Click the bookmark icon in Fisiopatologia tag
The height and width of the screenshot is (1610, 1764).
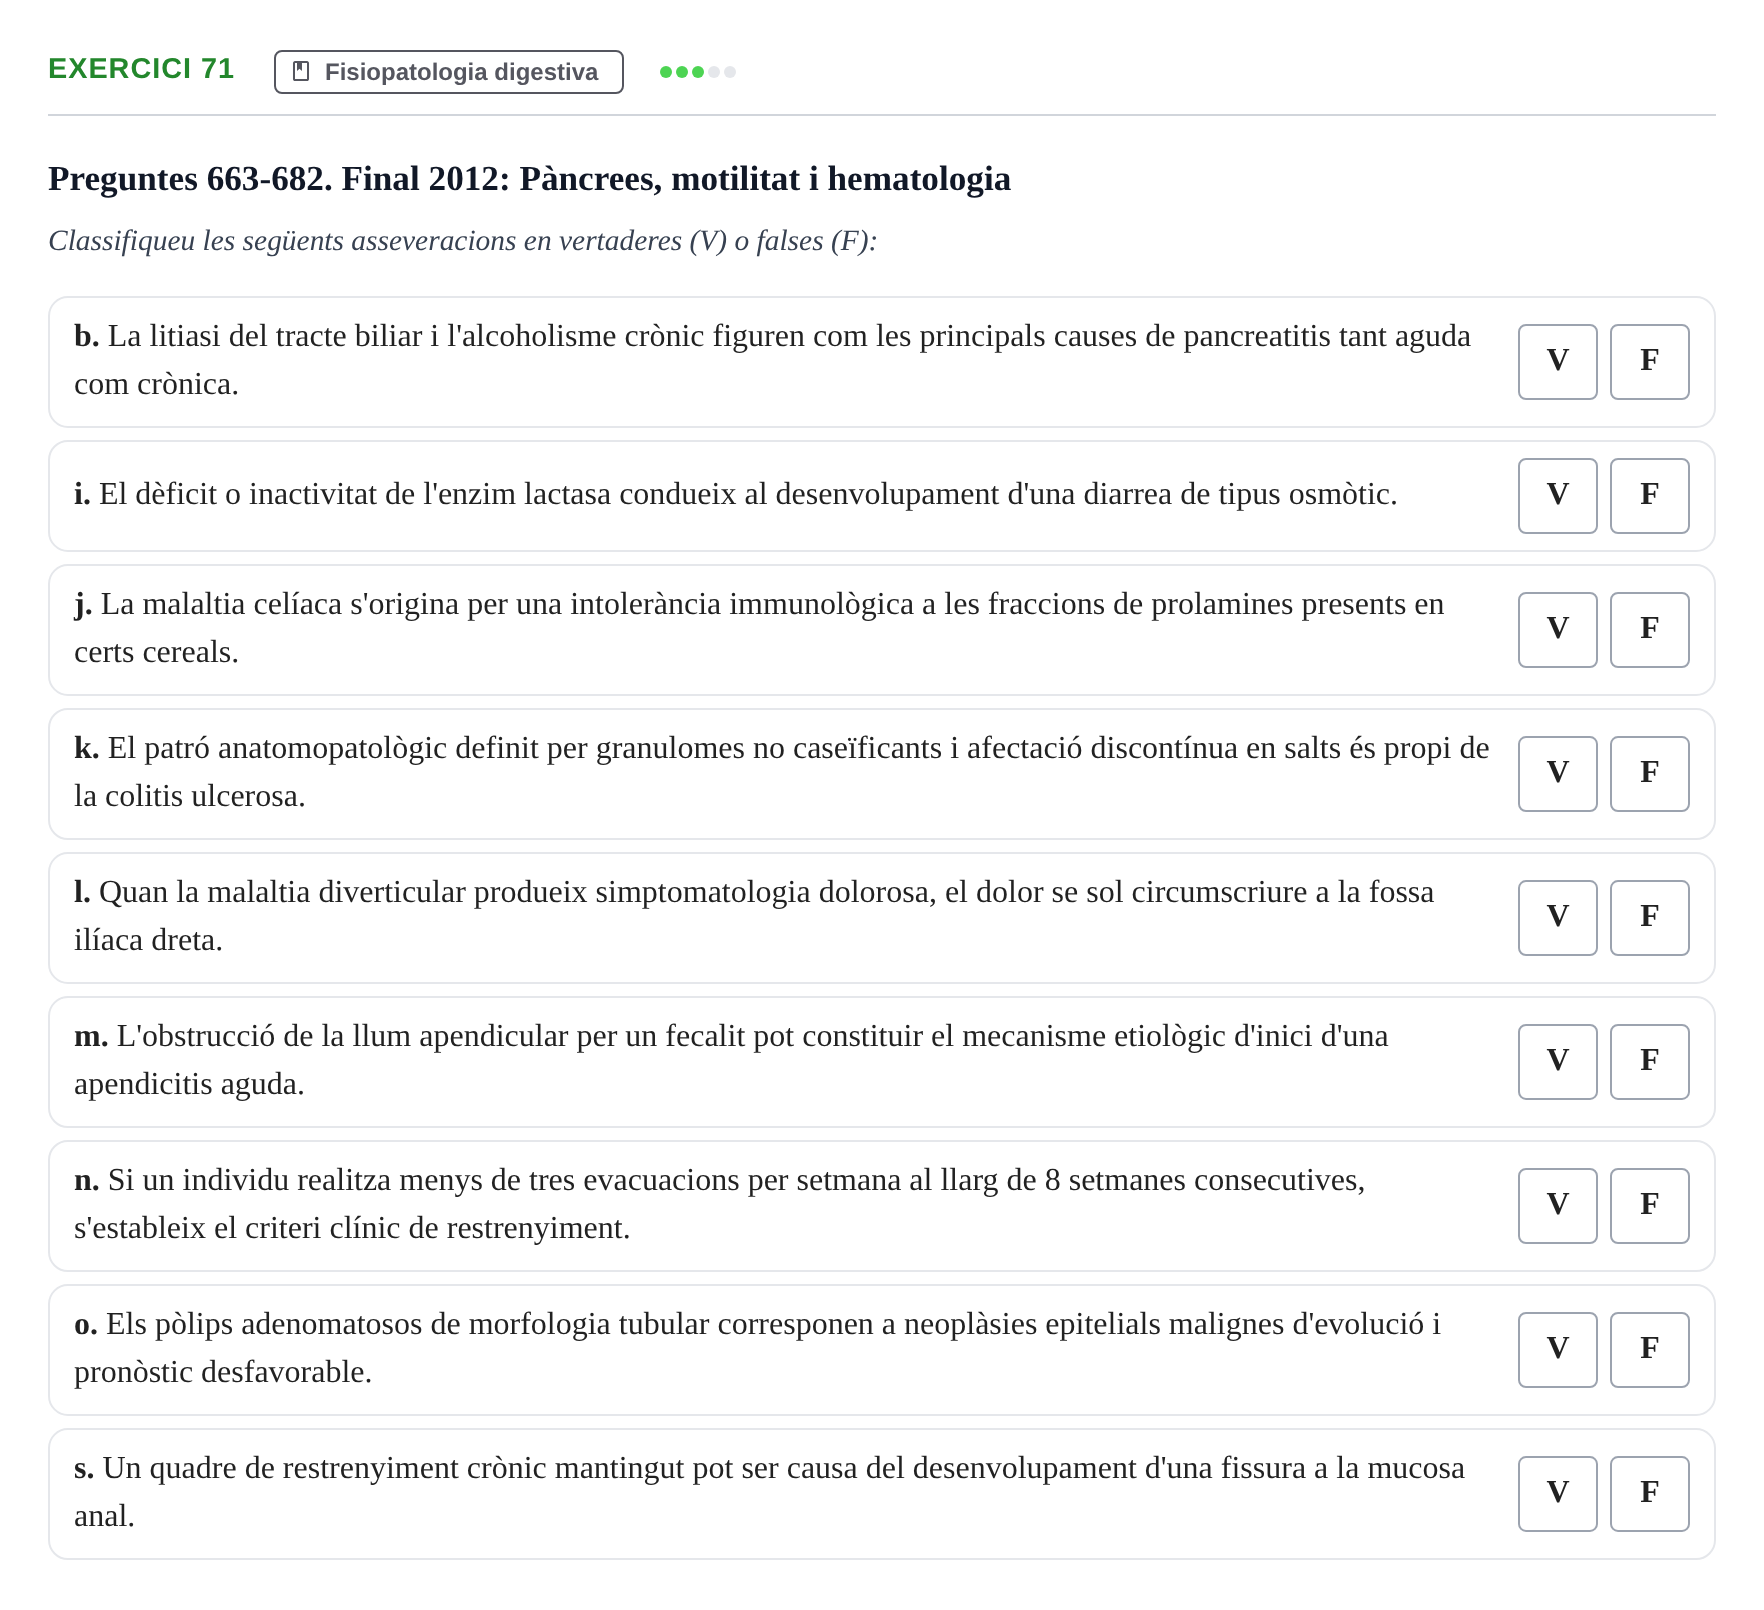pos(301,72)
